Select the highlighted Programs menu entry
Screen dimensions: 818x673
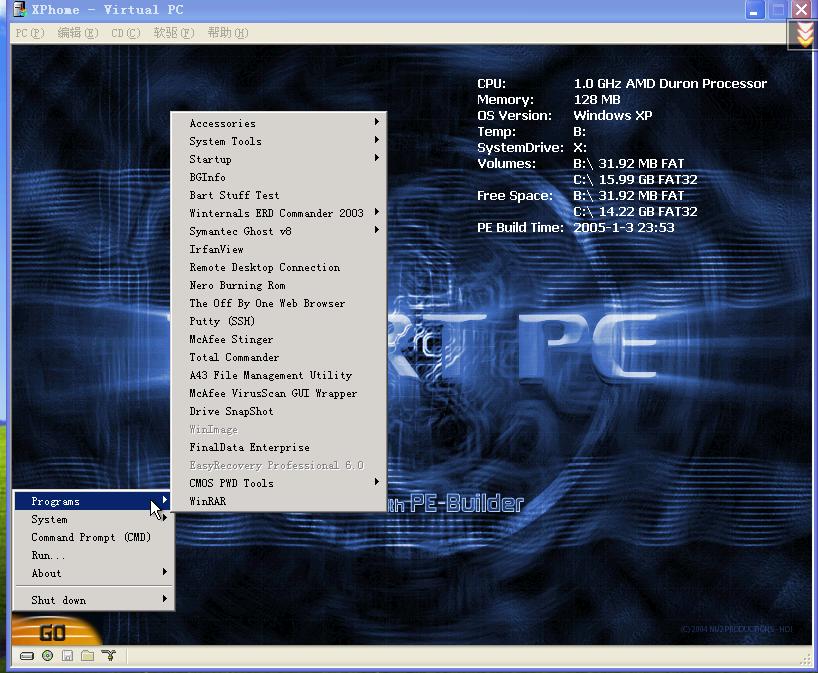click(93, 501)
